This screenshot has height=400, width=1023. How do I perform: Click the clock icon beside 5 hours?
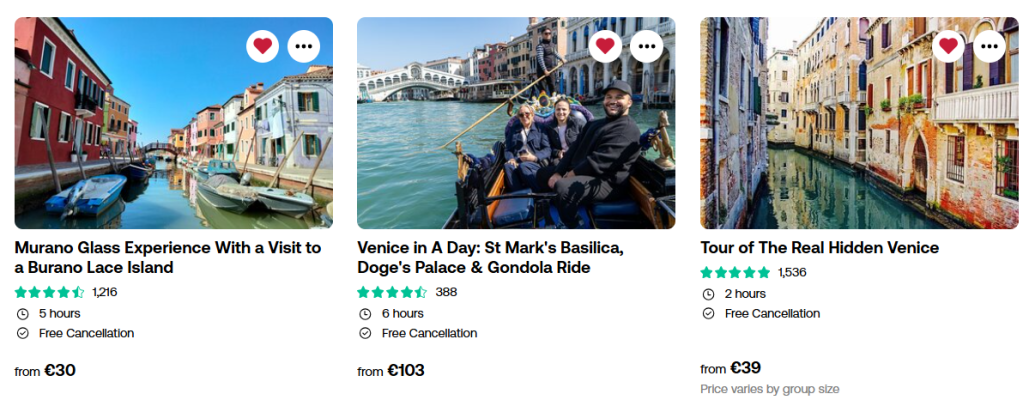click(x=22, y=313)
